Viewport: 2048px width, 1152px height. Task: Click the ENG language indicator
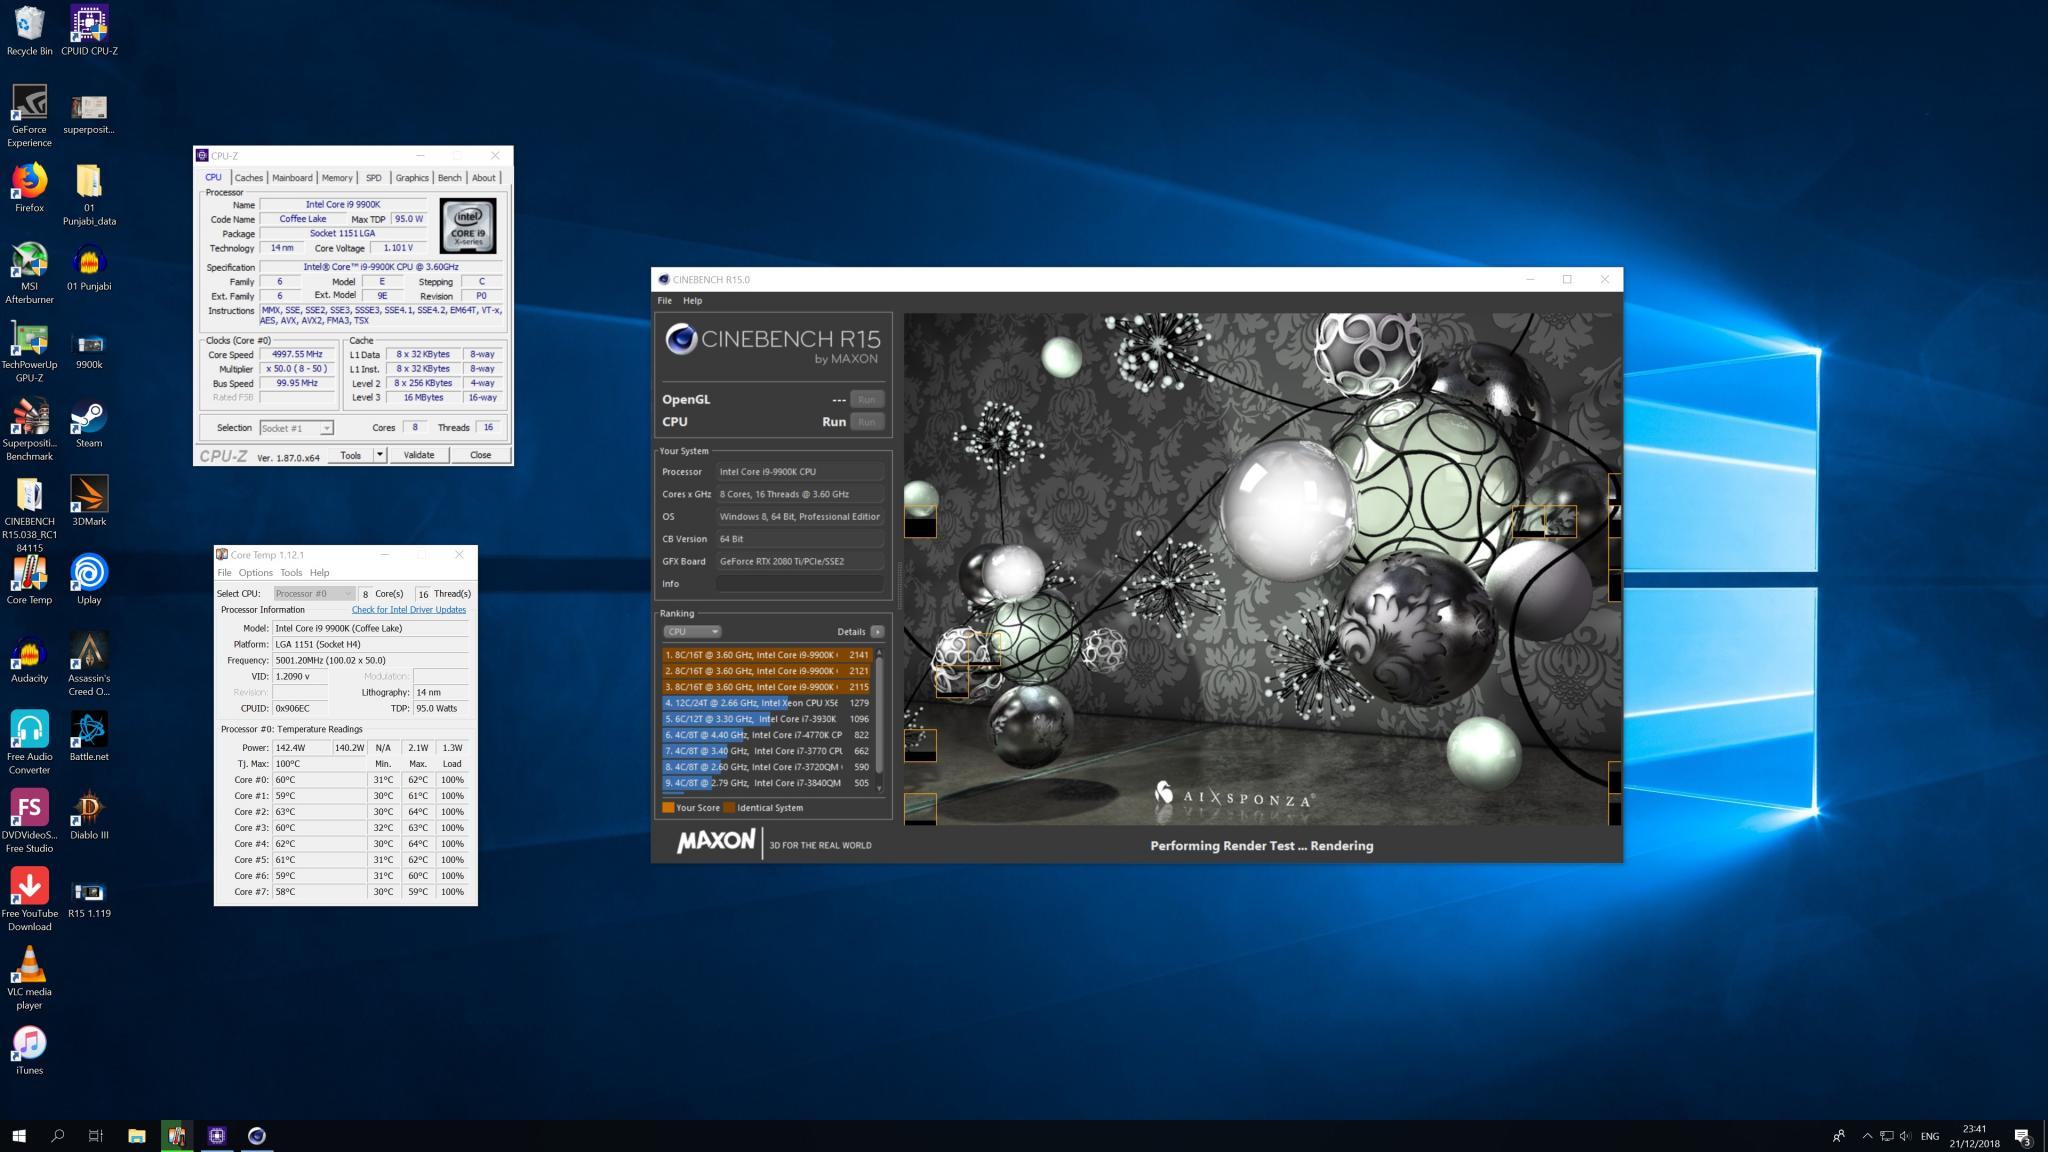click(1930, 1136)
